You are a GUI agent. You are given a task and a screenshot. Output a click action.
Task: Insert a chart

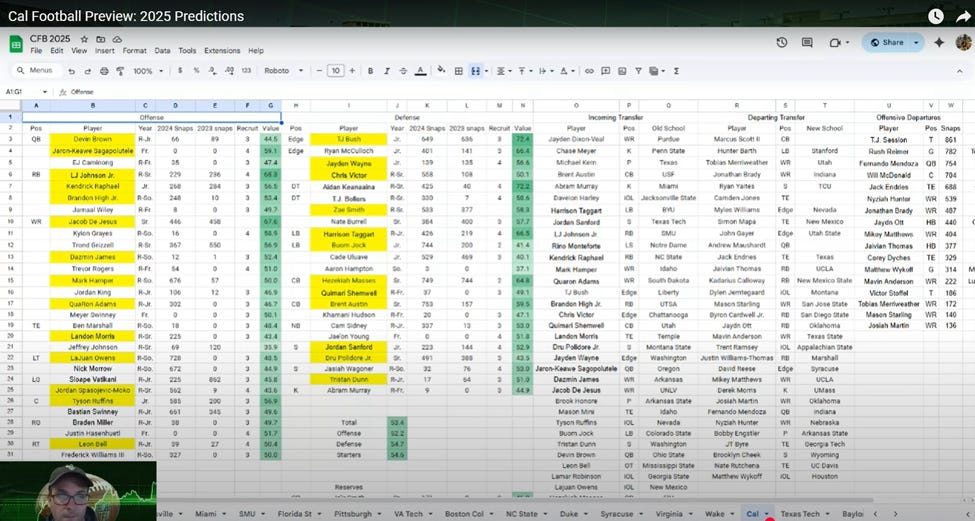(x=622, y=71)
